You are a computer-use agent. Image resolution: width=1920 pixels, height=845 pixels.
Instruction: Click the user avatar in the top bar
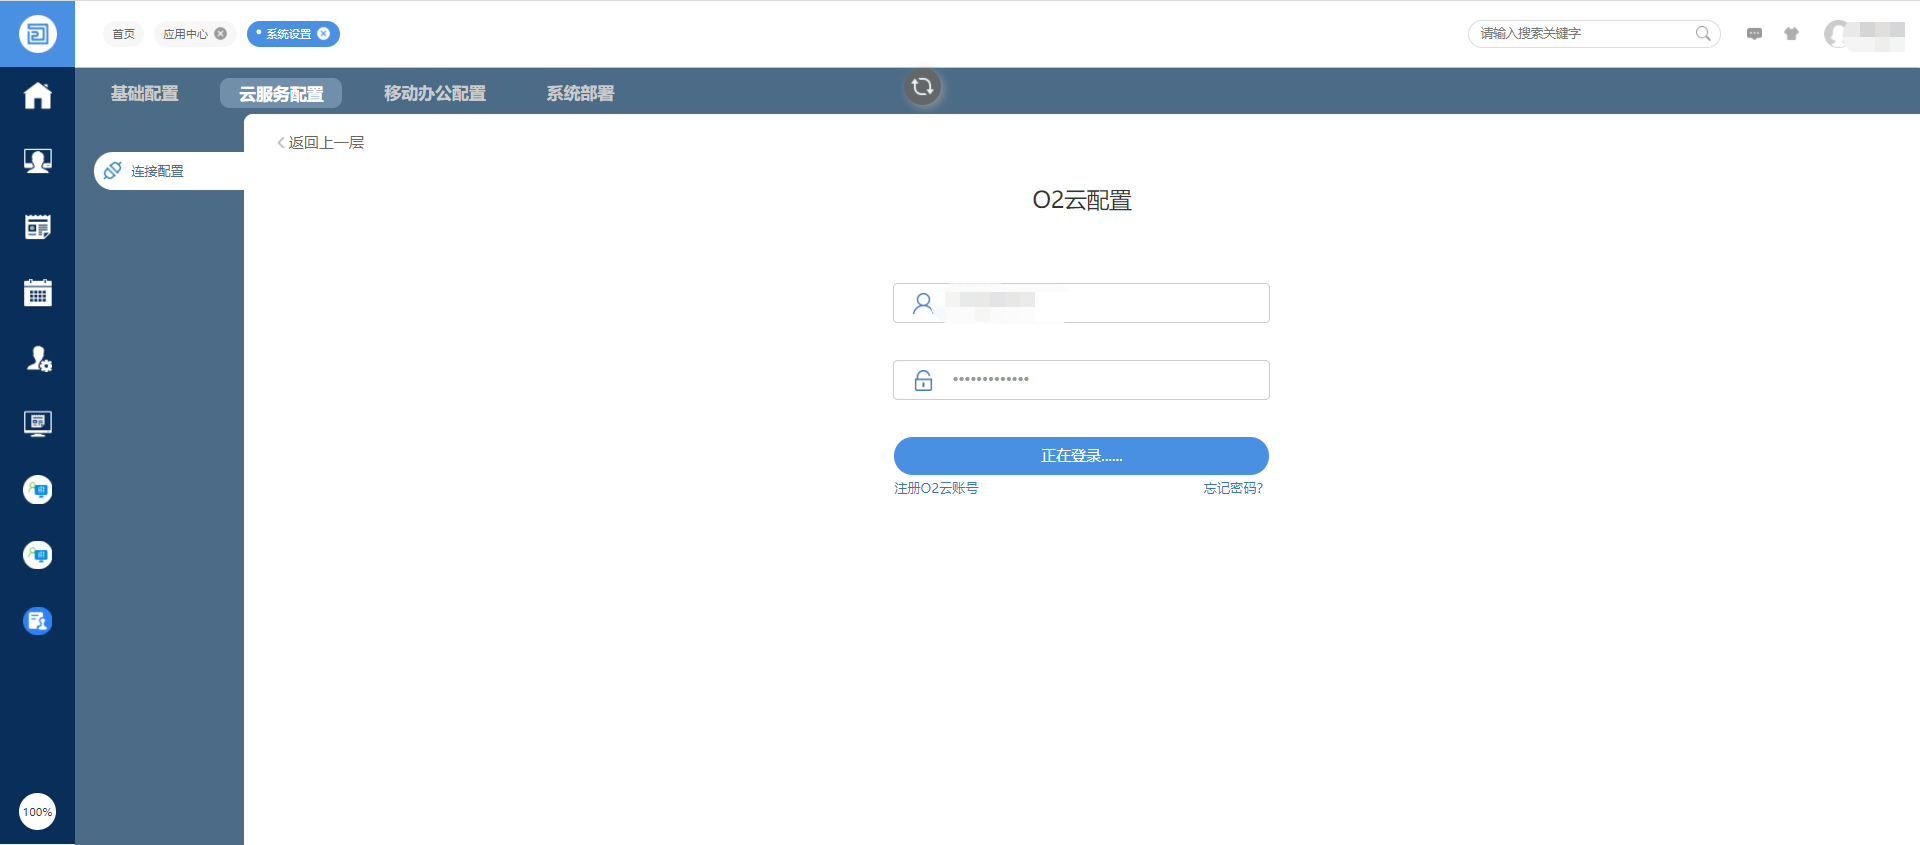[1837, 34]
